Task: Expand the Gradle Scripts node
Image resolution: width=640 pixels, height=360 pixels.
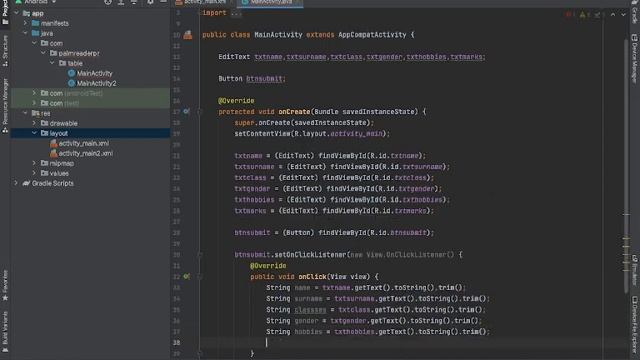Action: point(16,183)
